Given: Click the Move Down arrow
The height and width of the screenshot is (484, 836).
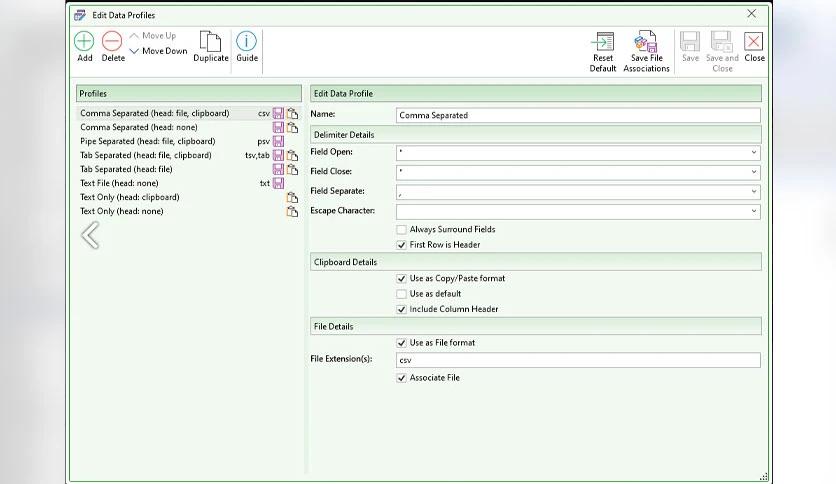Looking at the screenshot, I should point(135,51).
